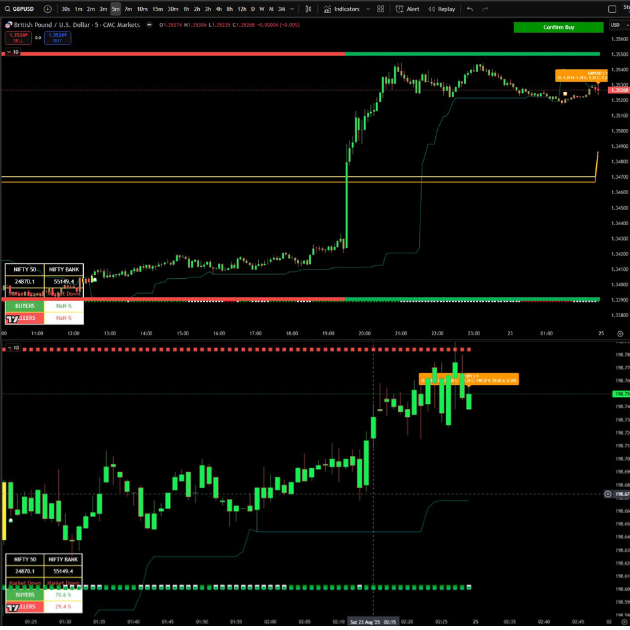Open the Indicators menu
This screenshot has height=630, width=630.
[x=346, y=9]
